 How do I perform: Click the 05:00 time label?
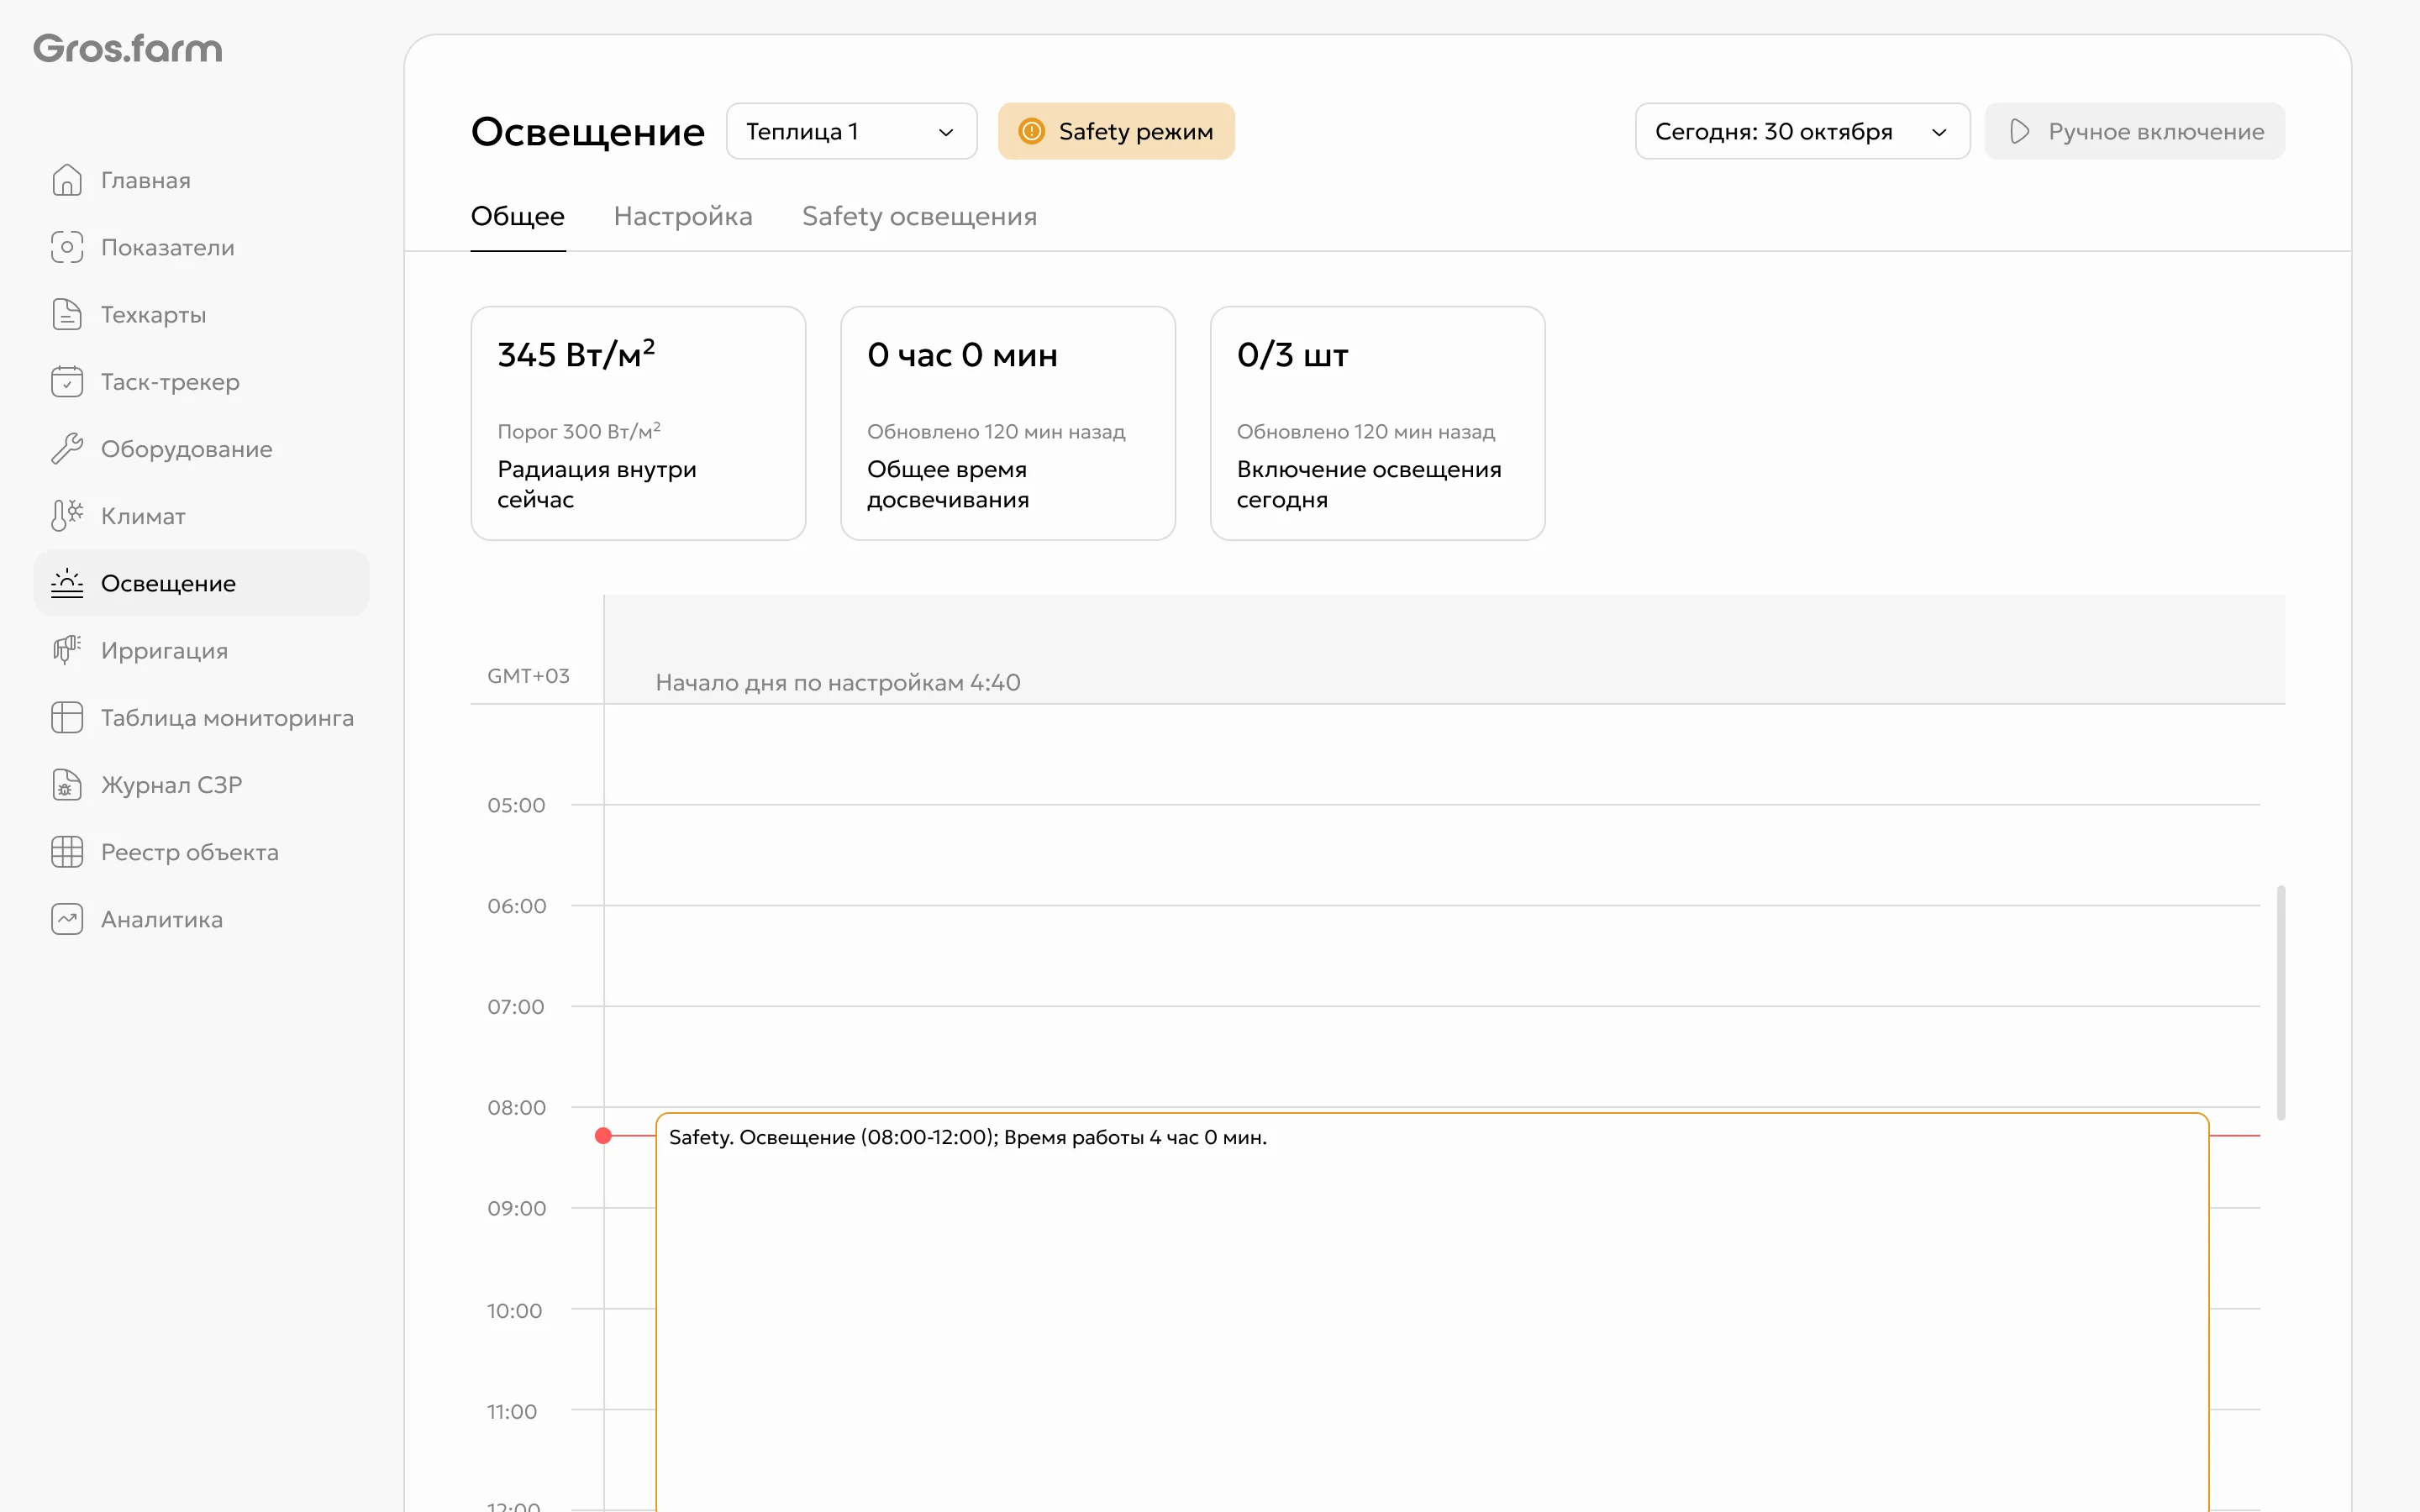coord(516,805)
